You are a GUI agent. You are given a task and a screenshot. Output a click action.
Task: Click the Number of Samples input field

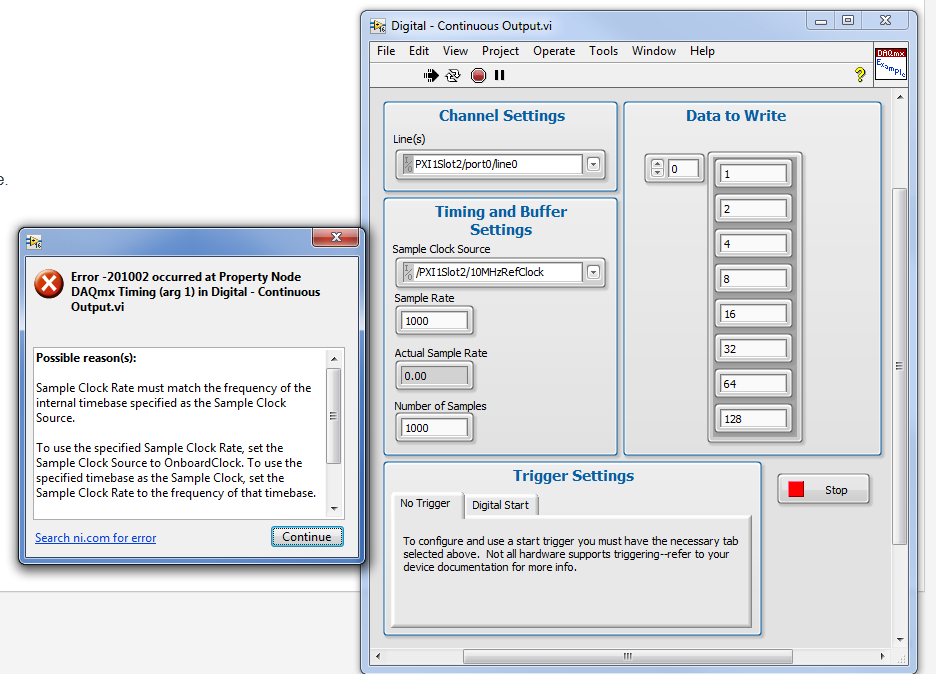pos(434,428)
